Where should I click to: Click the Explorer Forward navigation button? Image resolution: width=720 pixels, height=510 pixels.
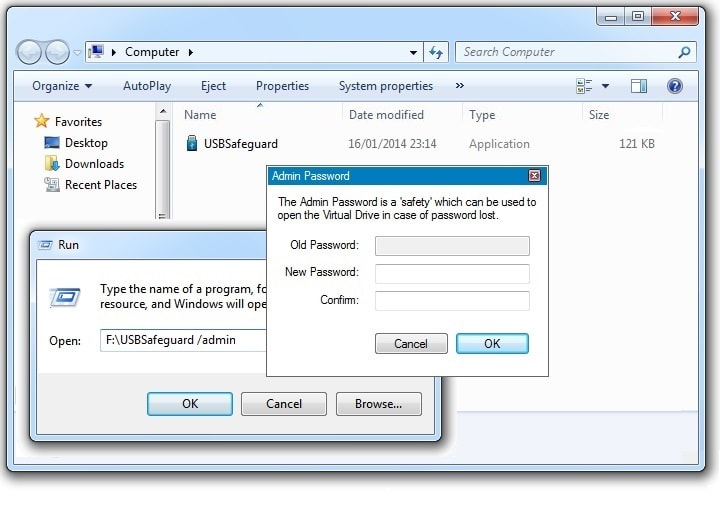[x=57, y=52]
